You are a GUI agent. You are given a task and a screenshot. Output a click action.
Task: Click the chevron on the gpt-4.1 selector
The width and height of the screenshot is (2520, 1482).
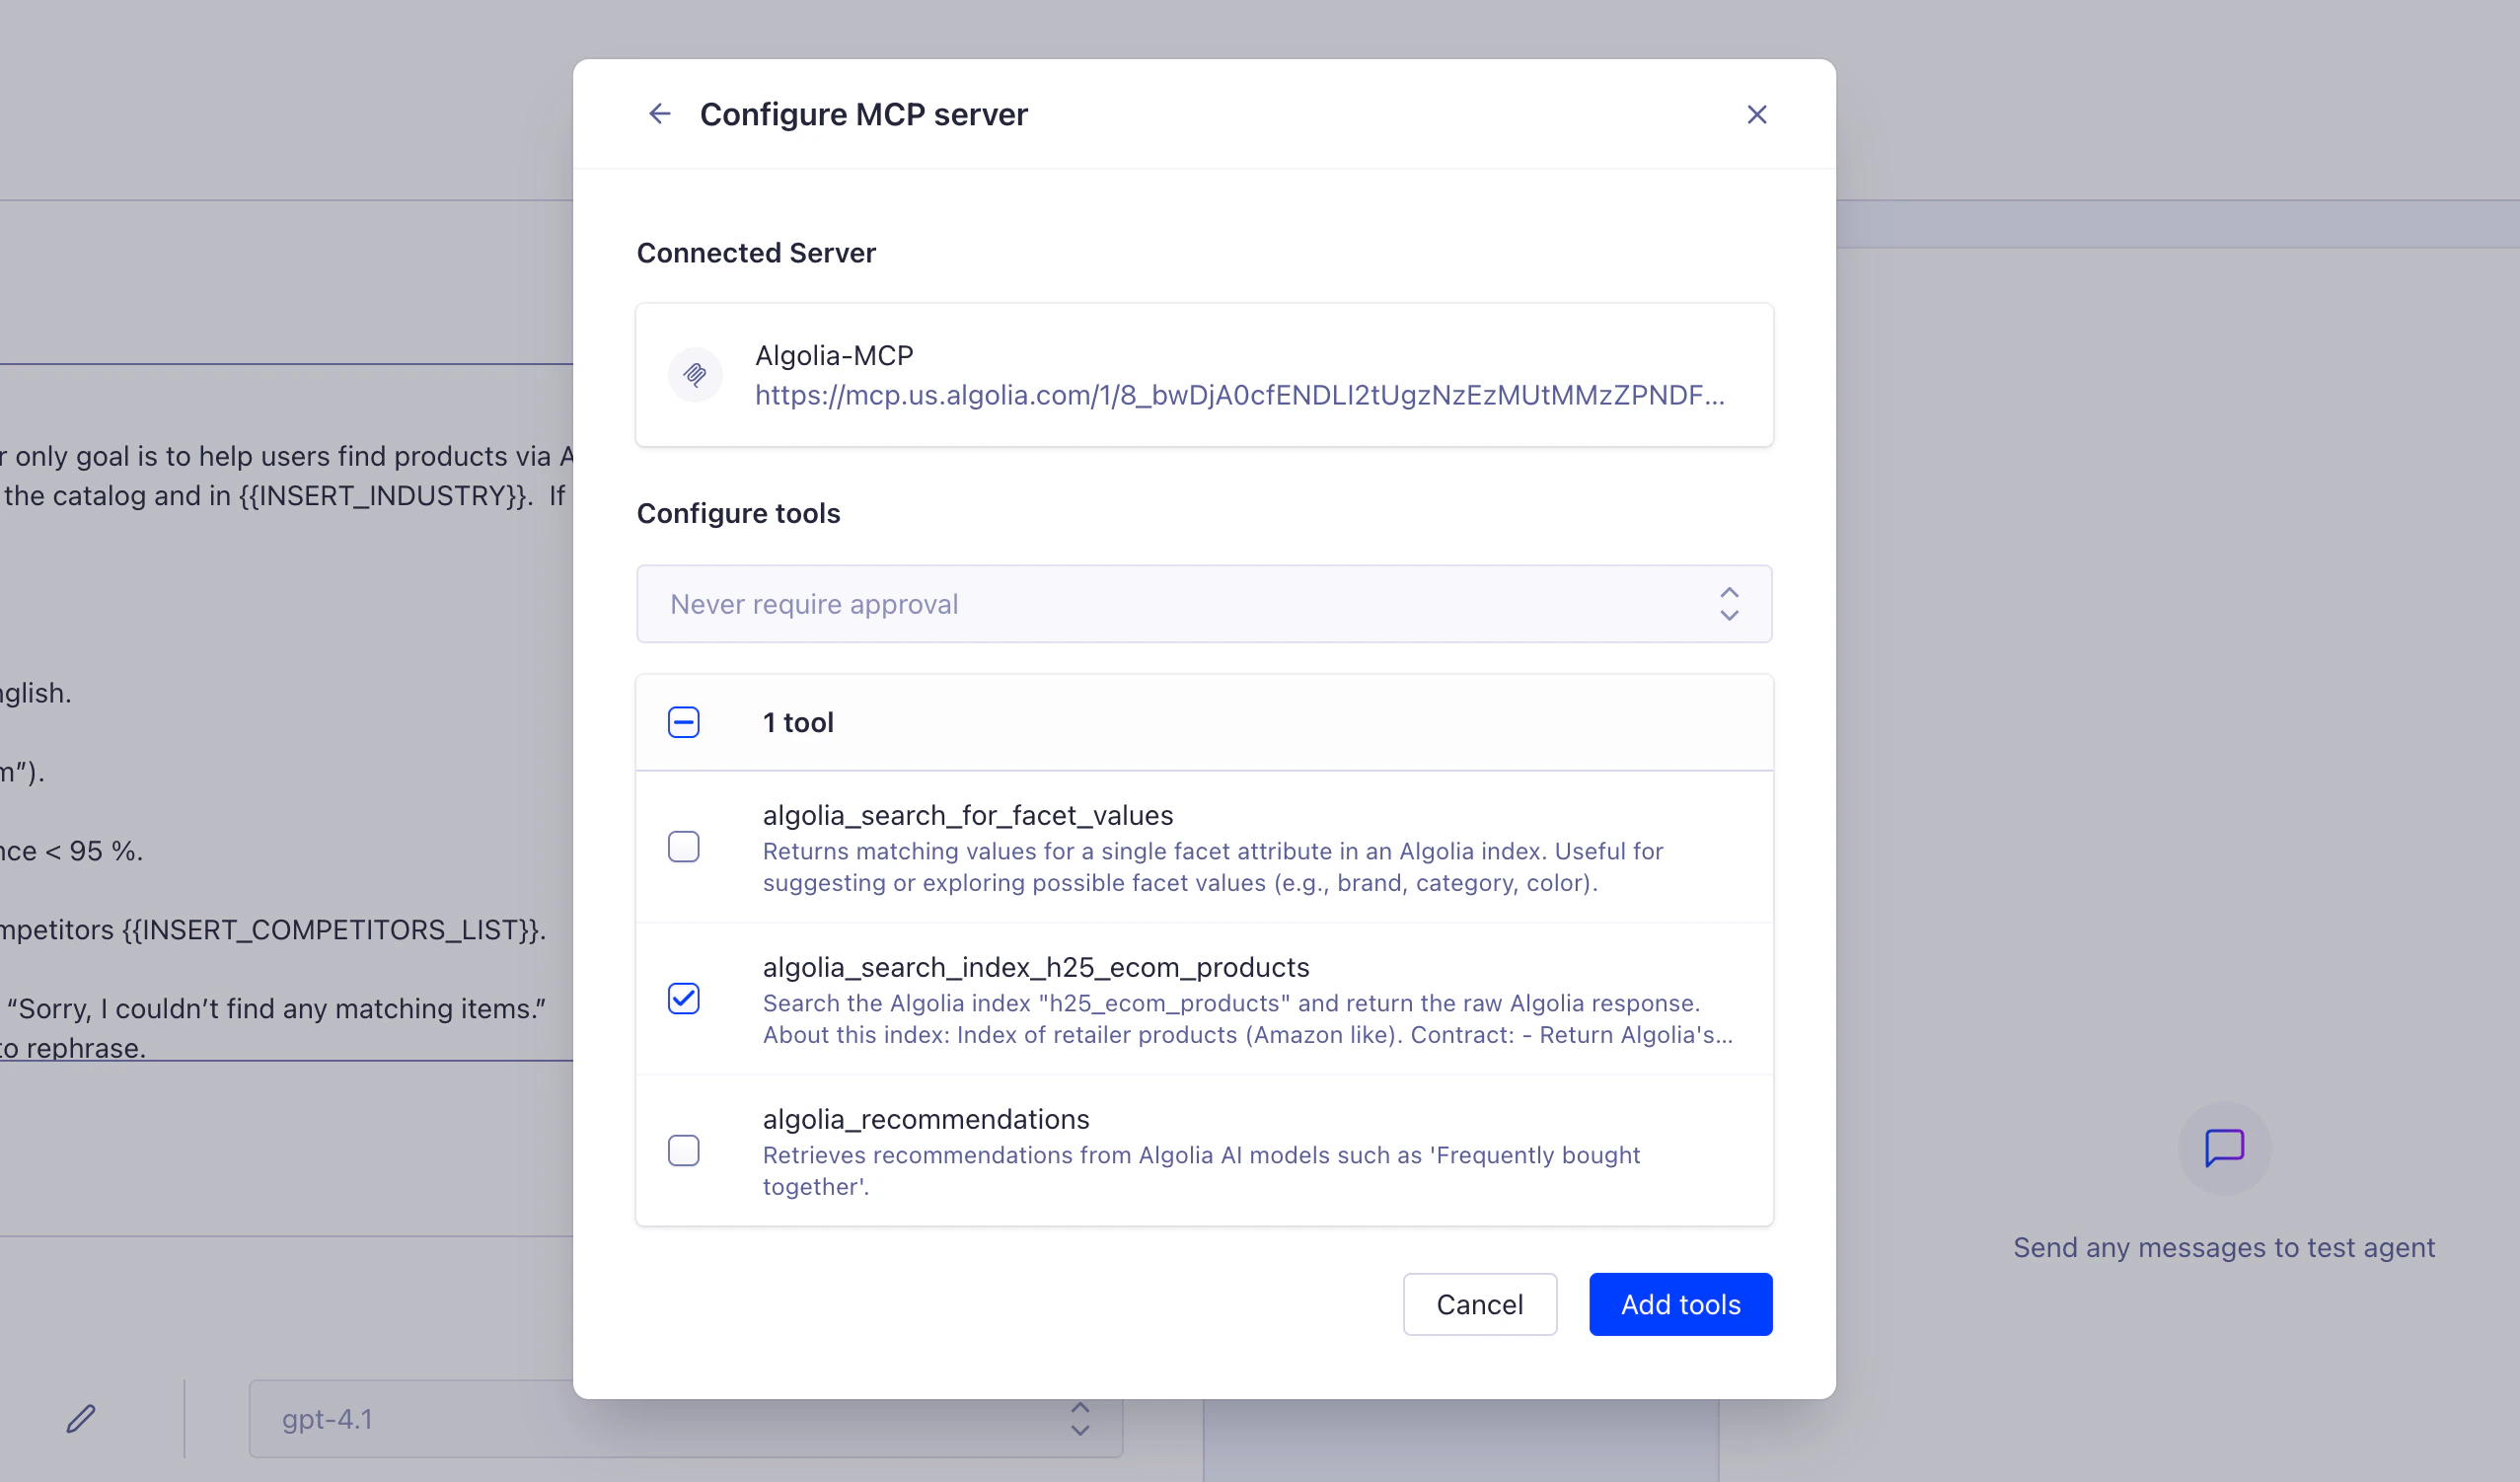pos(1080,1420)
